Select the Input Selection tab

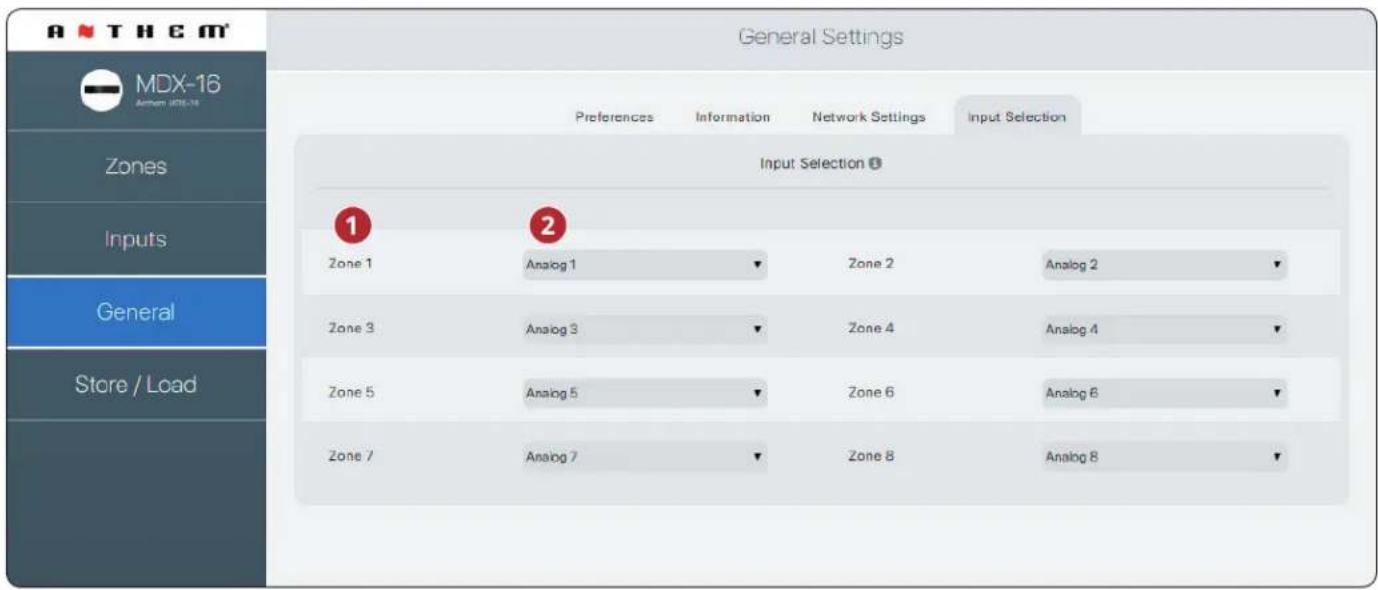tap(1016, 117)
